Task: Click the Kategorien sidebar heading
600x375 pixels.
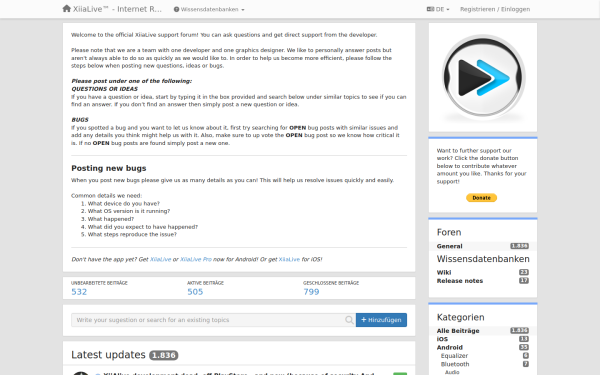Action: click(460, 317)
